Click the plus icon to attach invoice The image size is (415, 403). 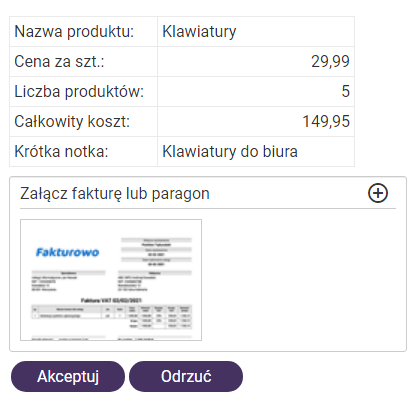point(378,193)
